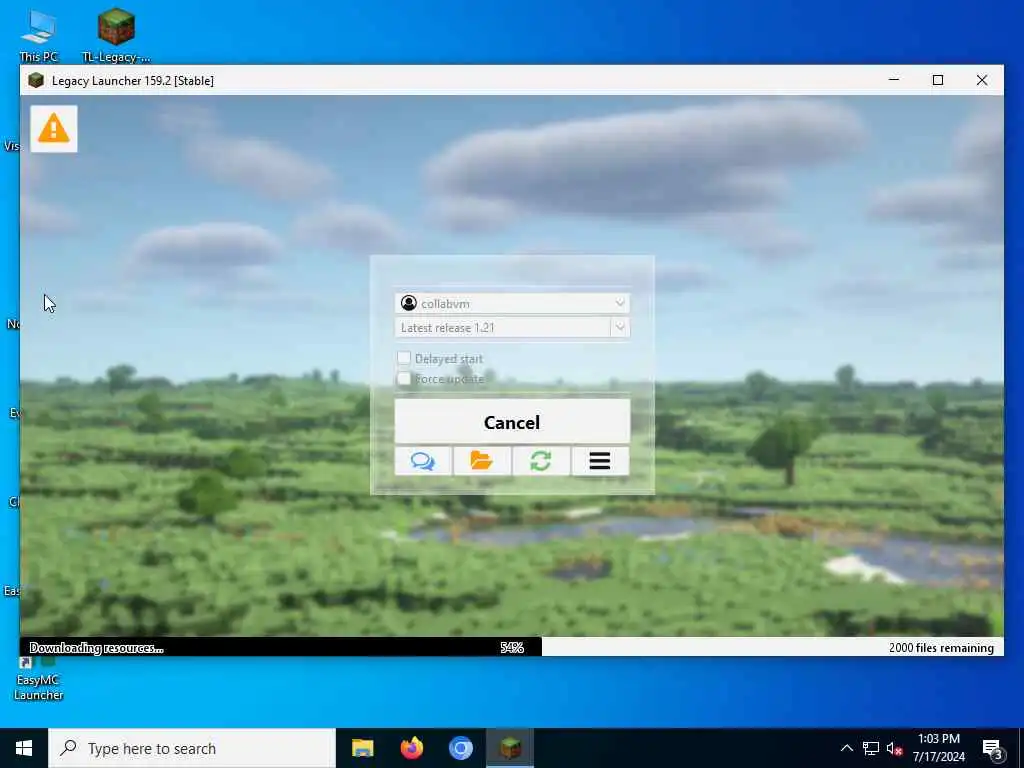Click the green refresh arrows button
Image resolution: width=1024 pixels, height=768 pixels.
click(x=541, y=461)
